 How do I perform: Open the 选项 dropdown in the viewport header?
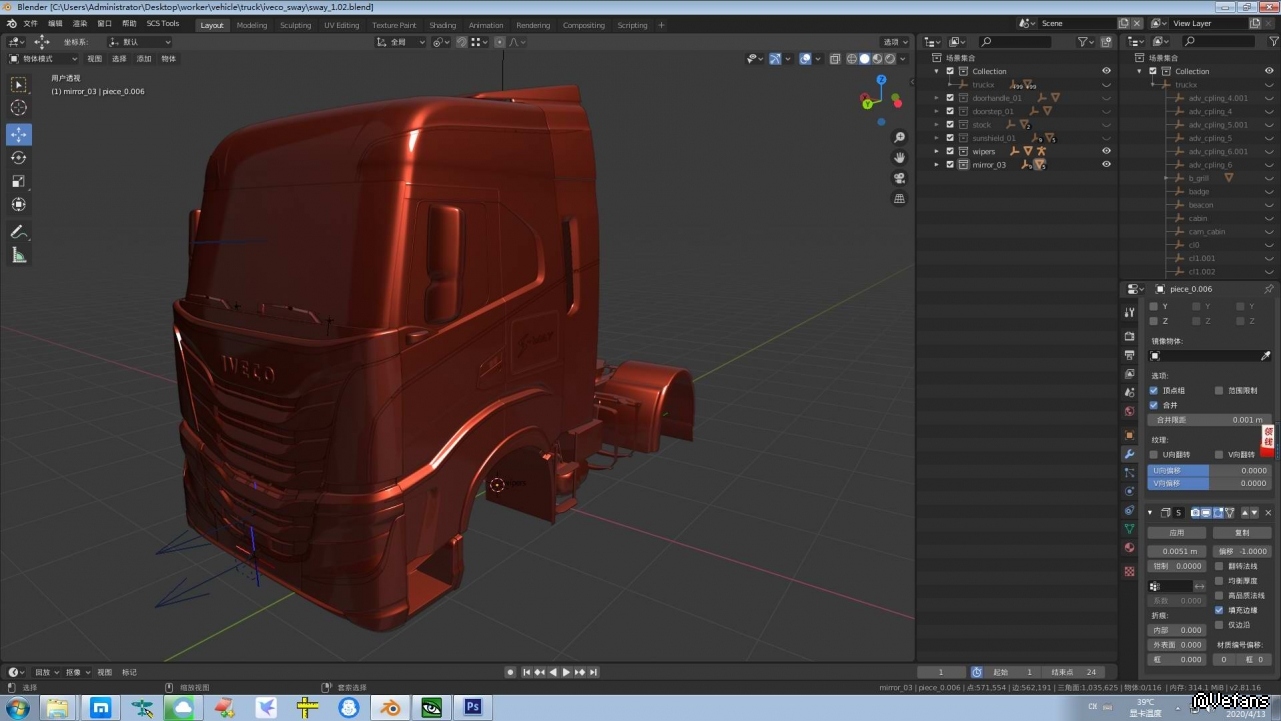(x=894, y=42)
